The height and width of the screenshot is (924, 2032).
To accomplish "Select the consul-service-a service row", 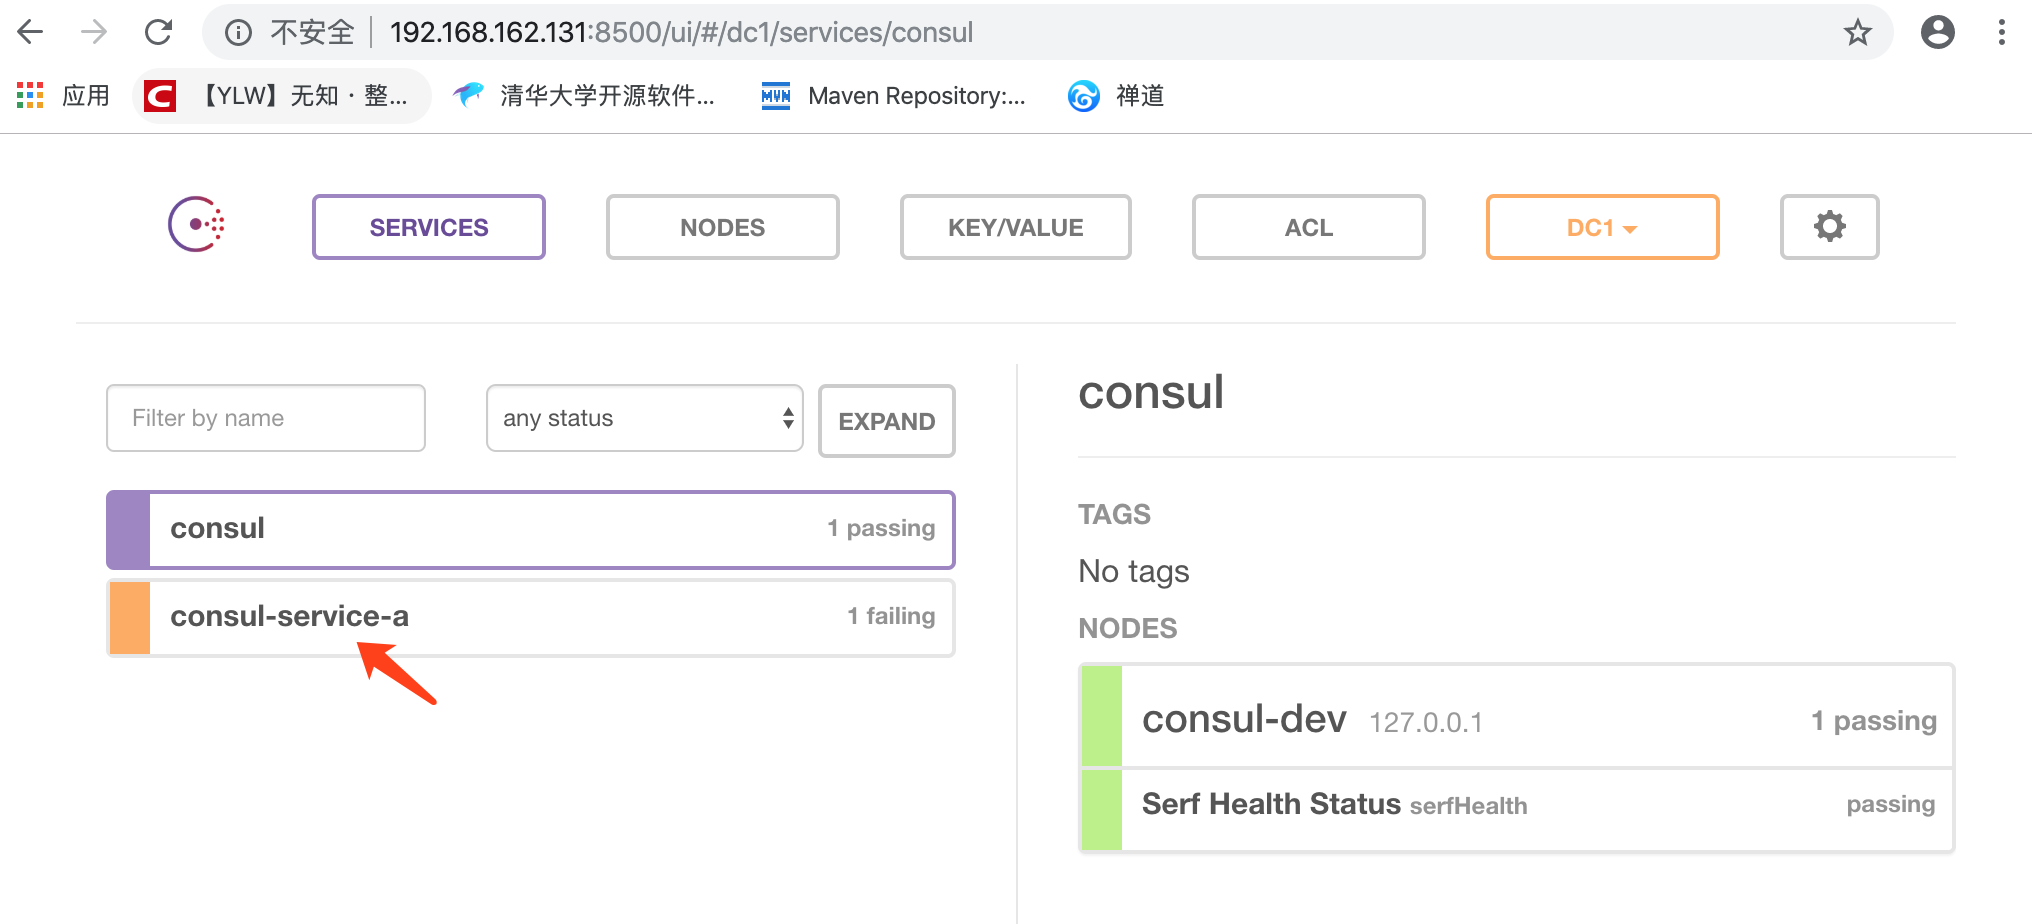I will point(531,617).
